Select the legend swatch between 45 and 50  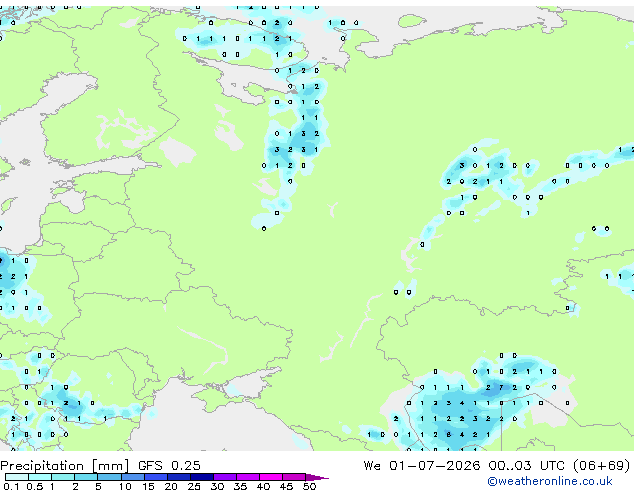pos(294,477)
